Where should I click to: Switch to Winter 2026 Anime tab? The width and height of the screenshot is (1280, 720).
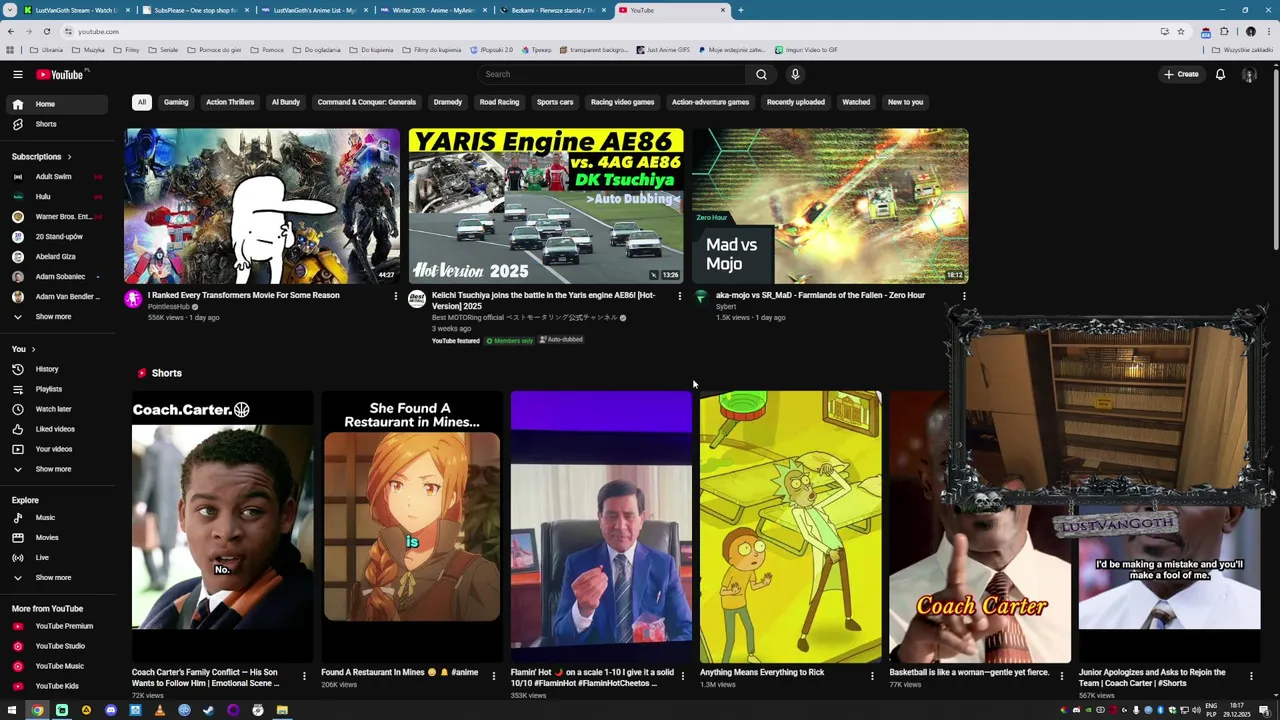434,10
